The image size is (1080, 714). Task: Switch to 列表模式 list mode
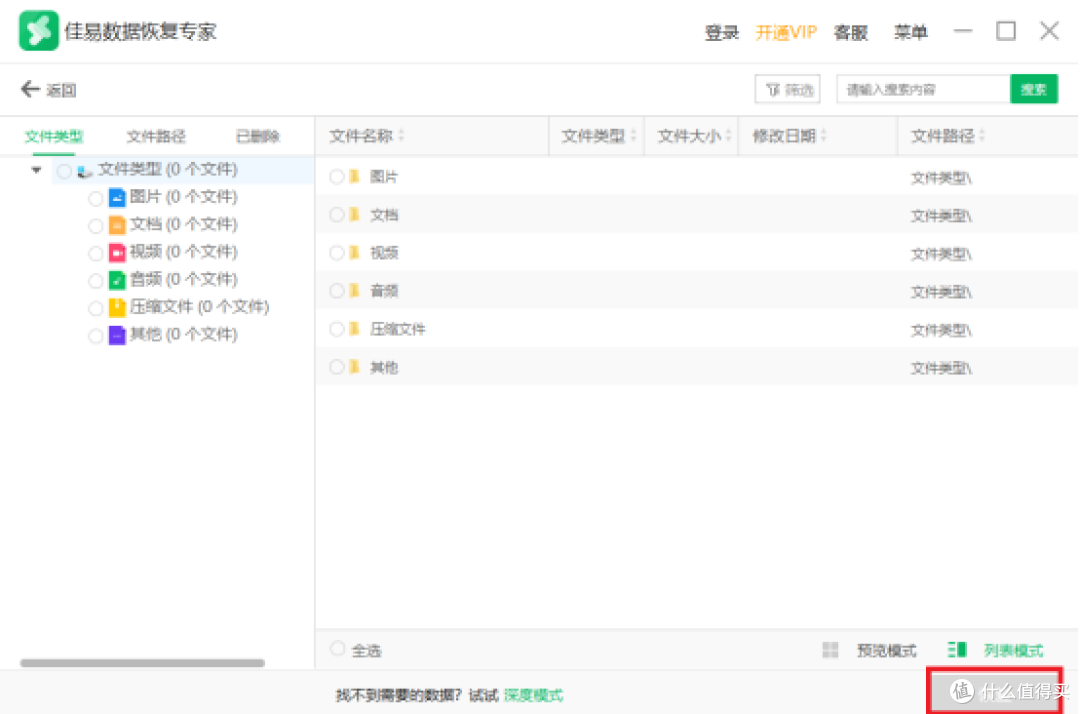point(1013,651)
